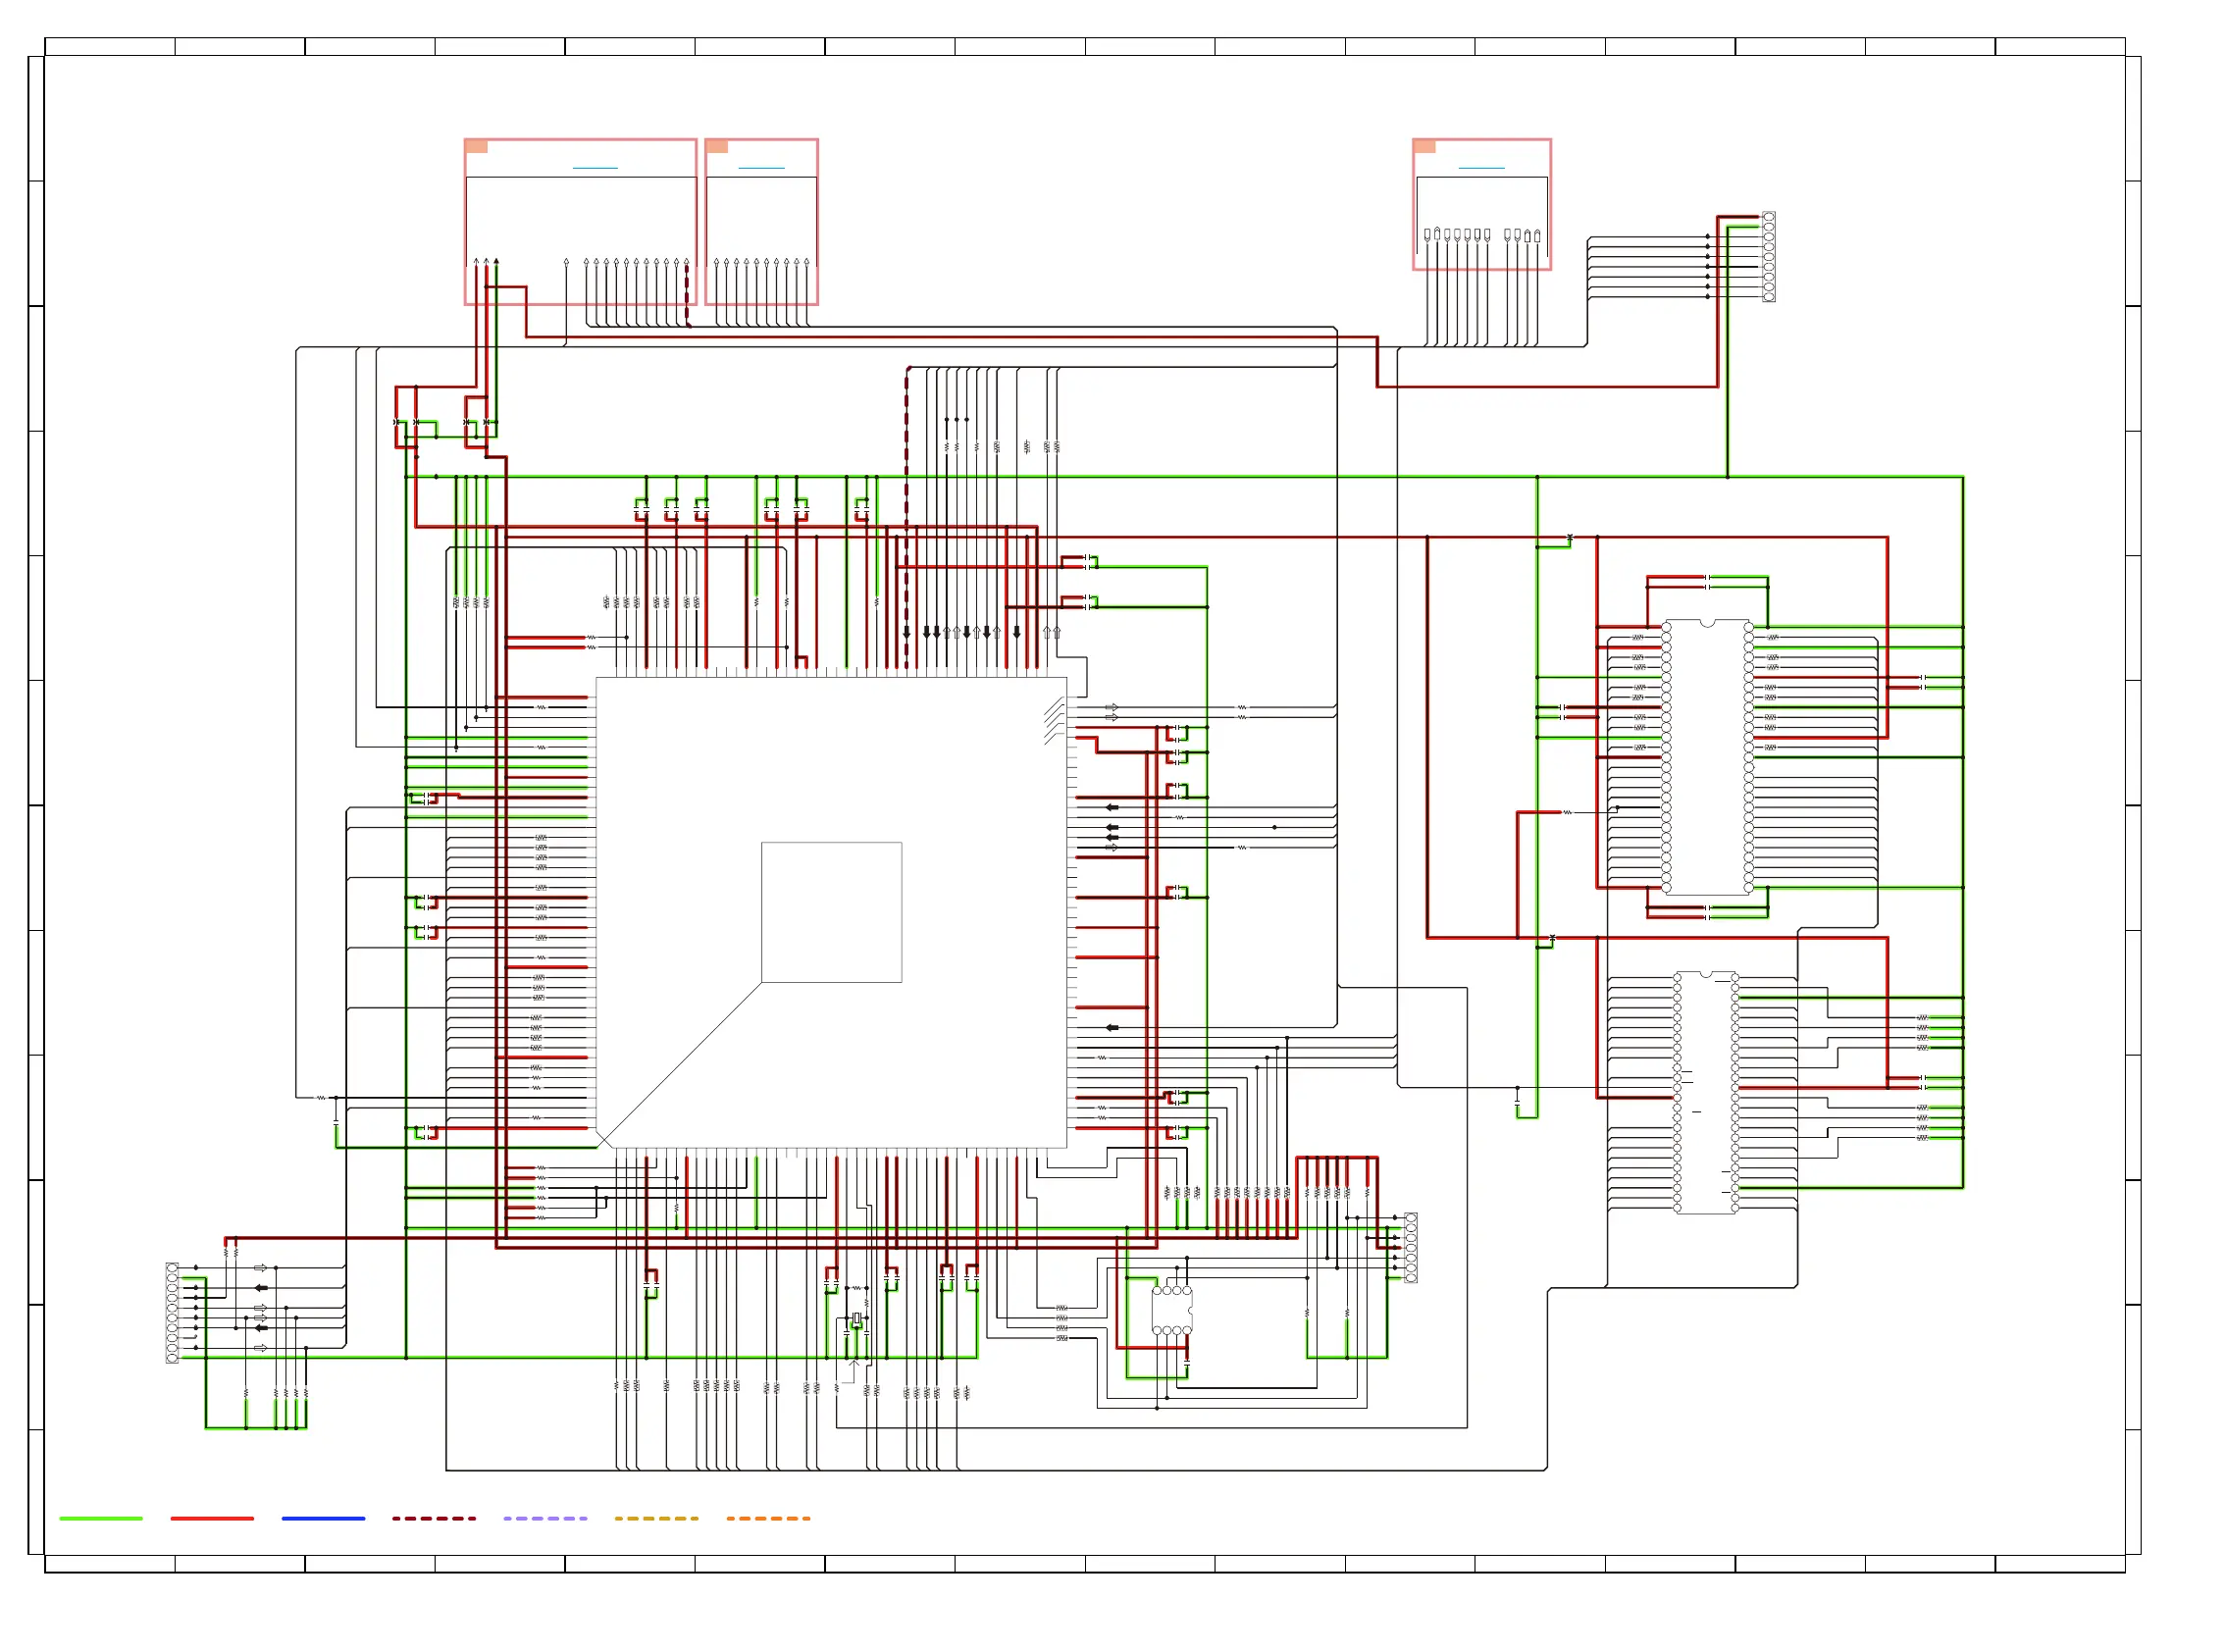
Task: Click orange corner tag of middle pink block
Action: click(x=717, y=147)
